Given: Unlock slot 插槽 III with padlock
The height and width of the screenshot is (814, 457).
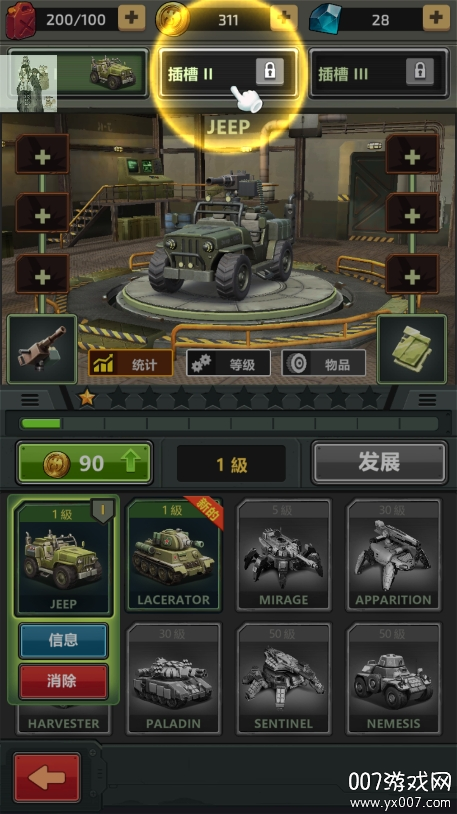Looking at the screenshot, I should point(379,73).
